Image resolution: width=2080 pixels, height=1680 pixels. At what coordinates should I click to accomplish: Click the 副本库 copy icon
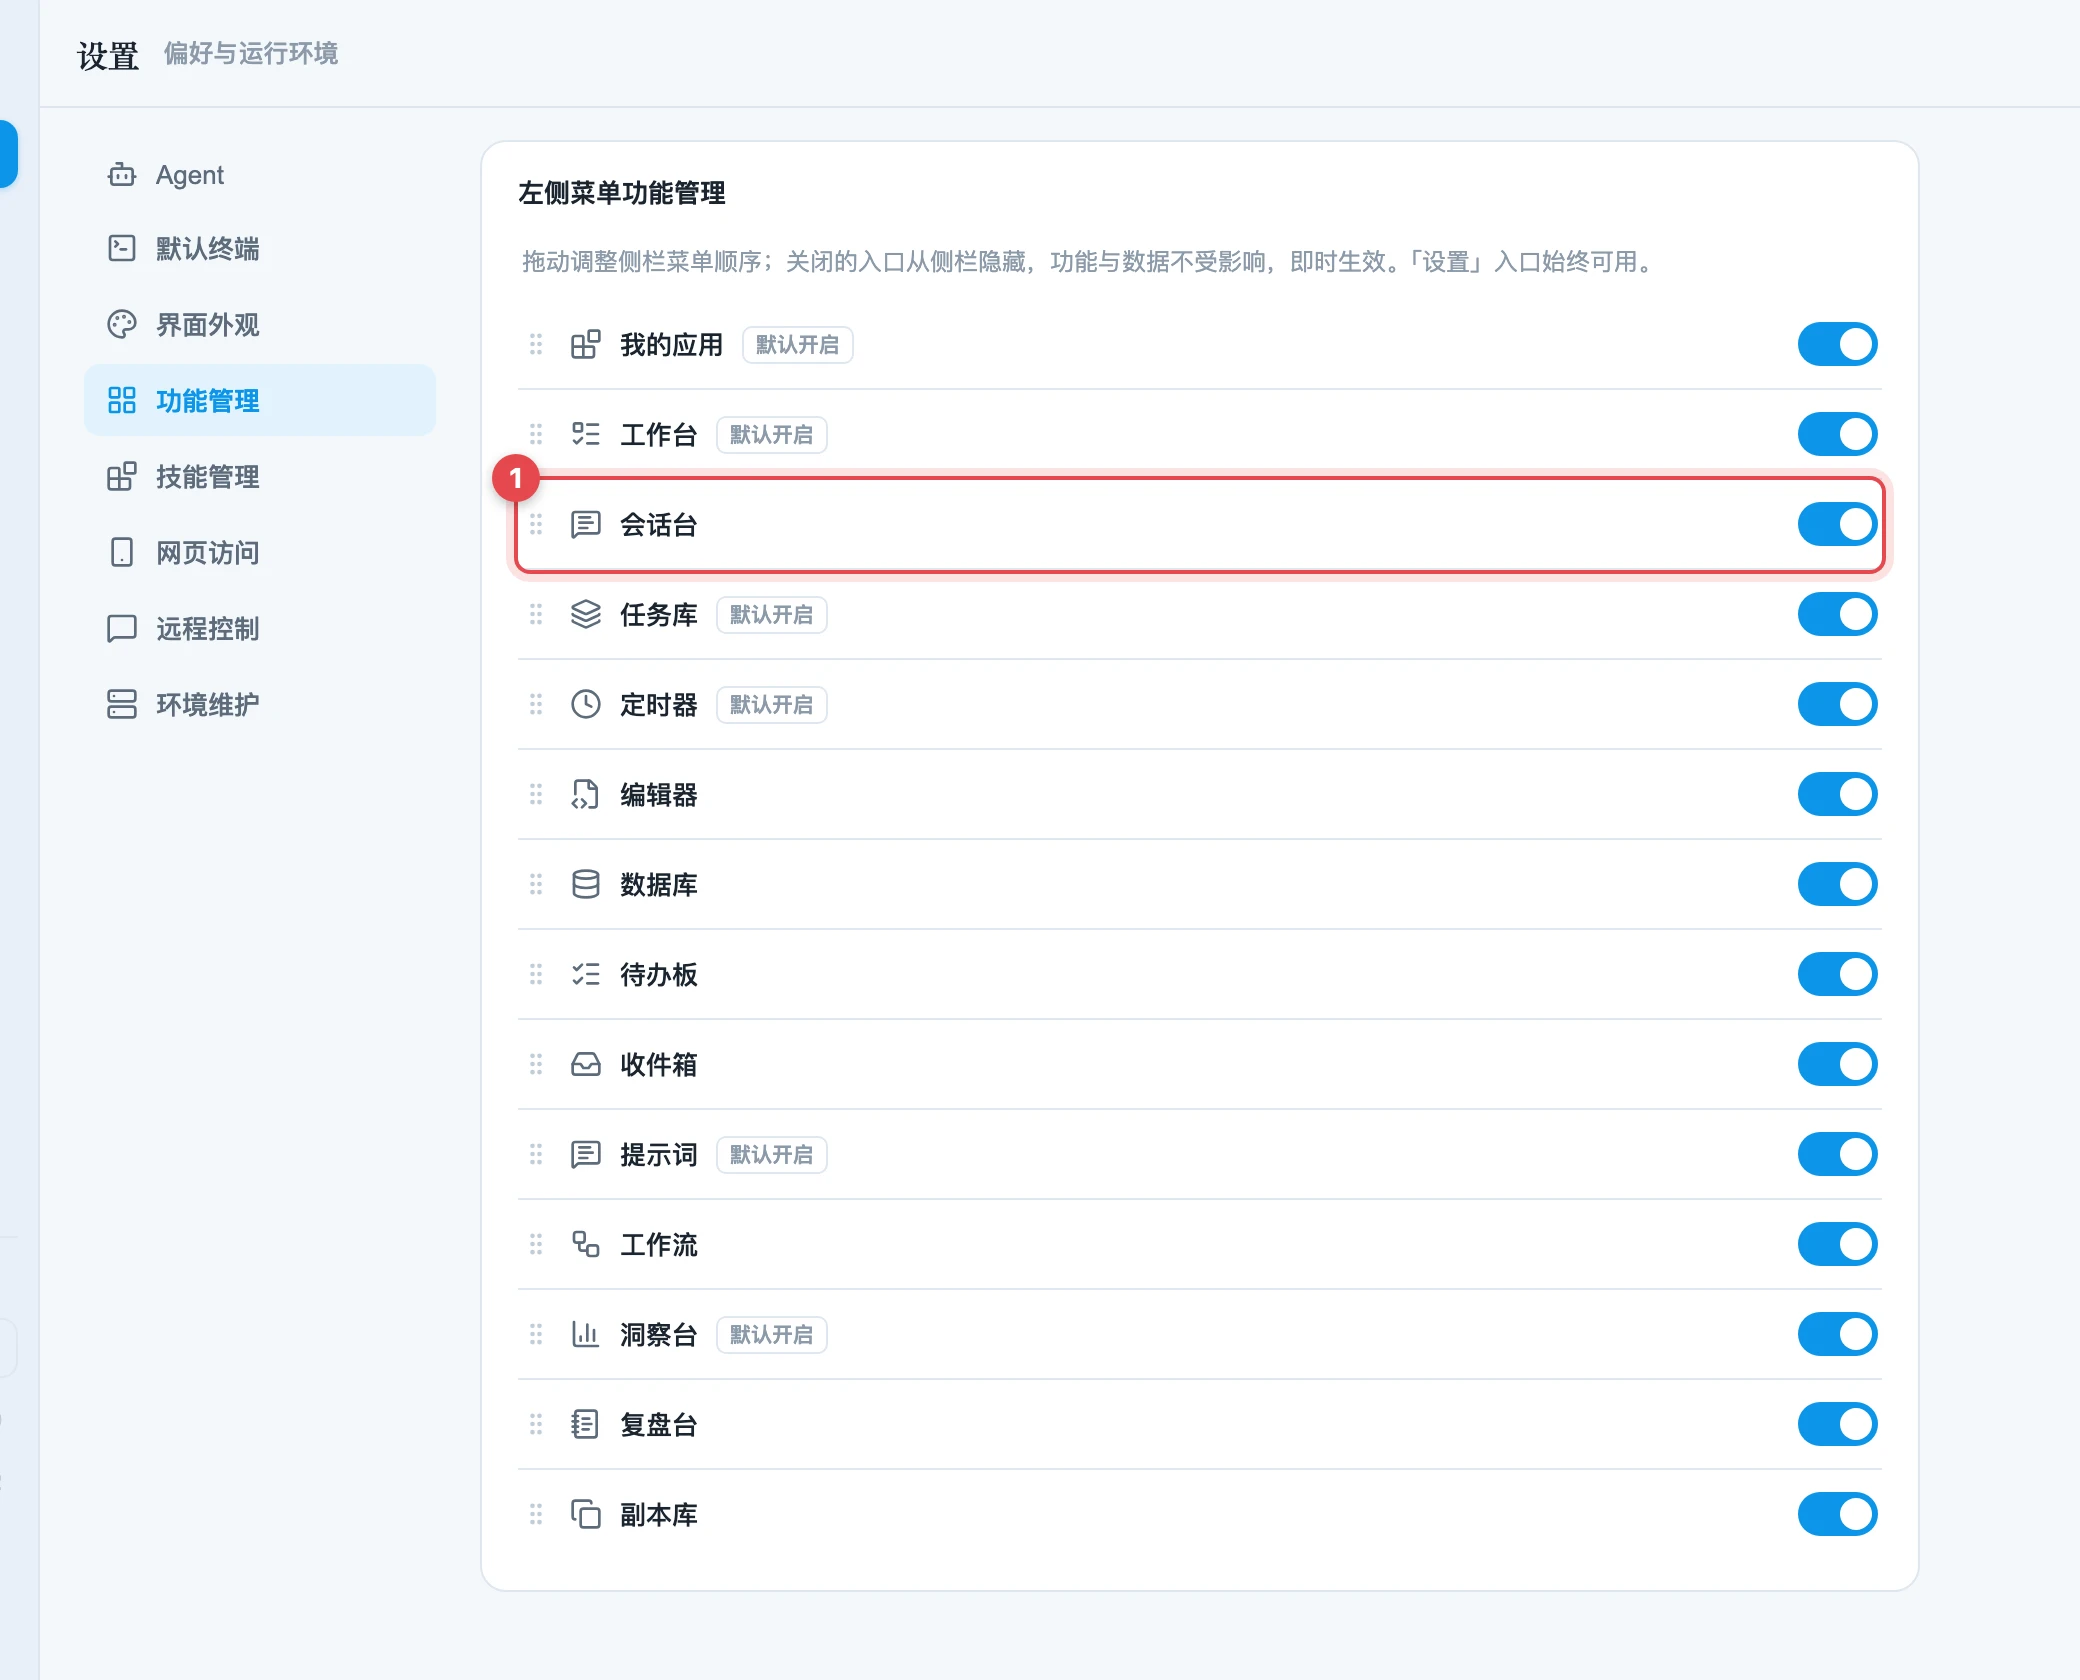(585, 1515)
